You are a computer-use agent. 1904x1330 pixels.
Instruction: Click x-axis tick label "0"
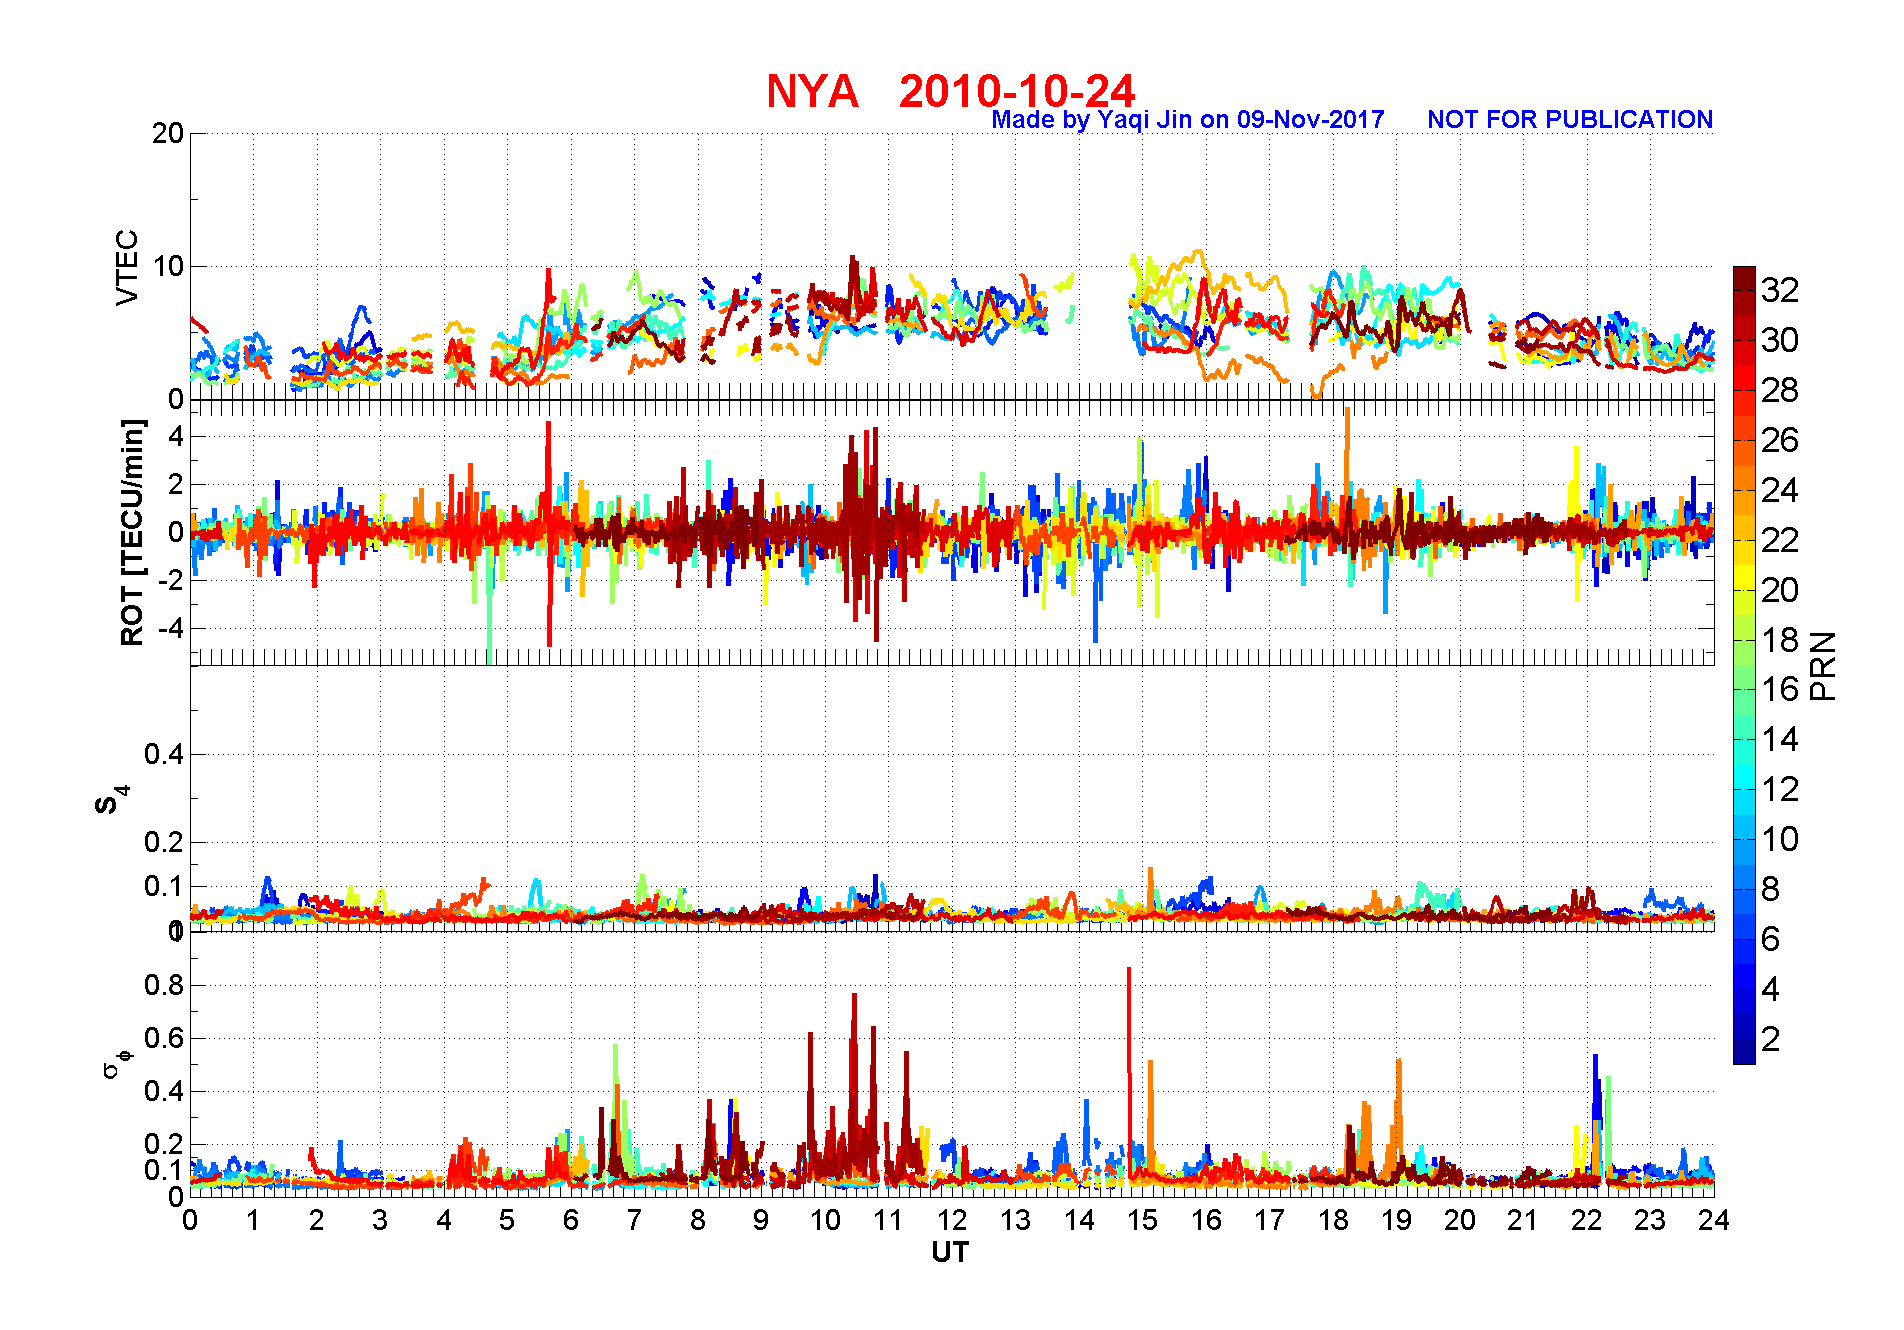(190, 1220)
